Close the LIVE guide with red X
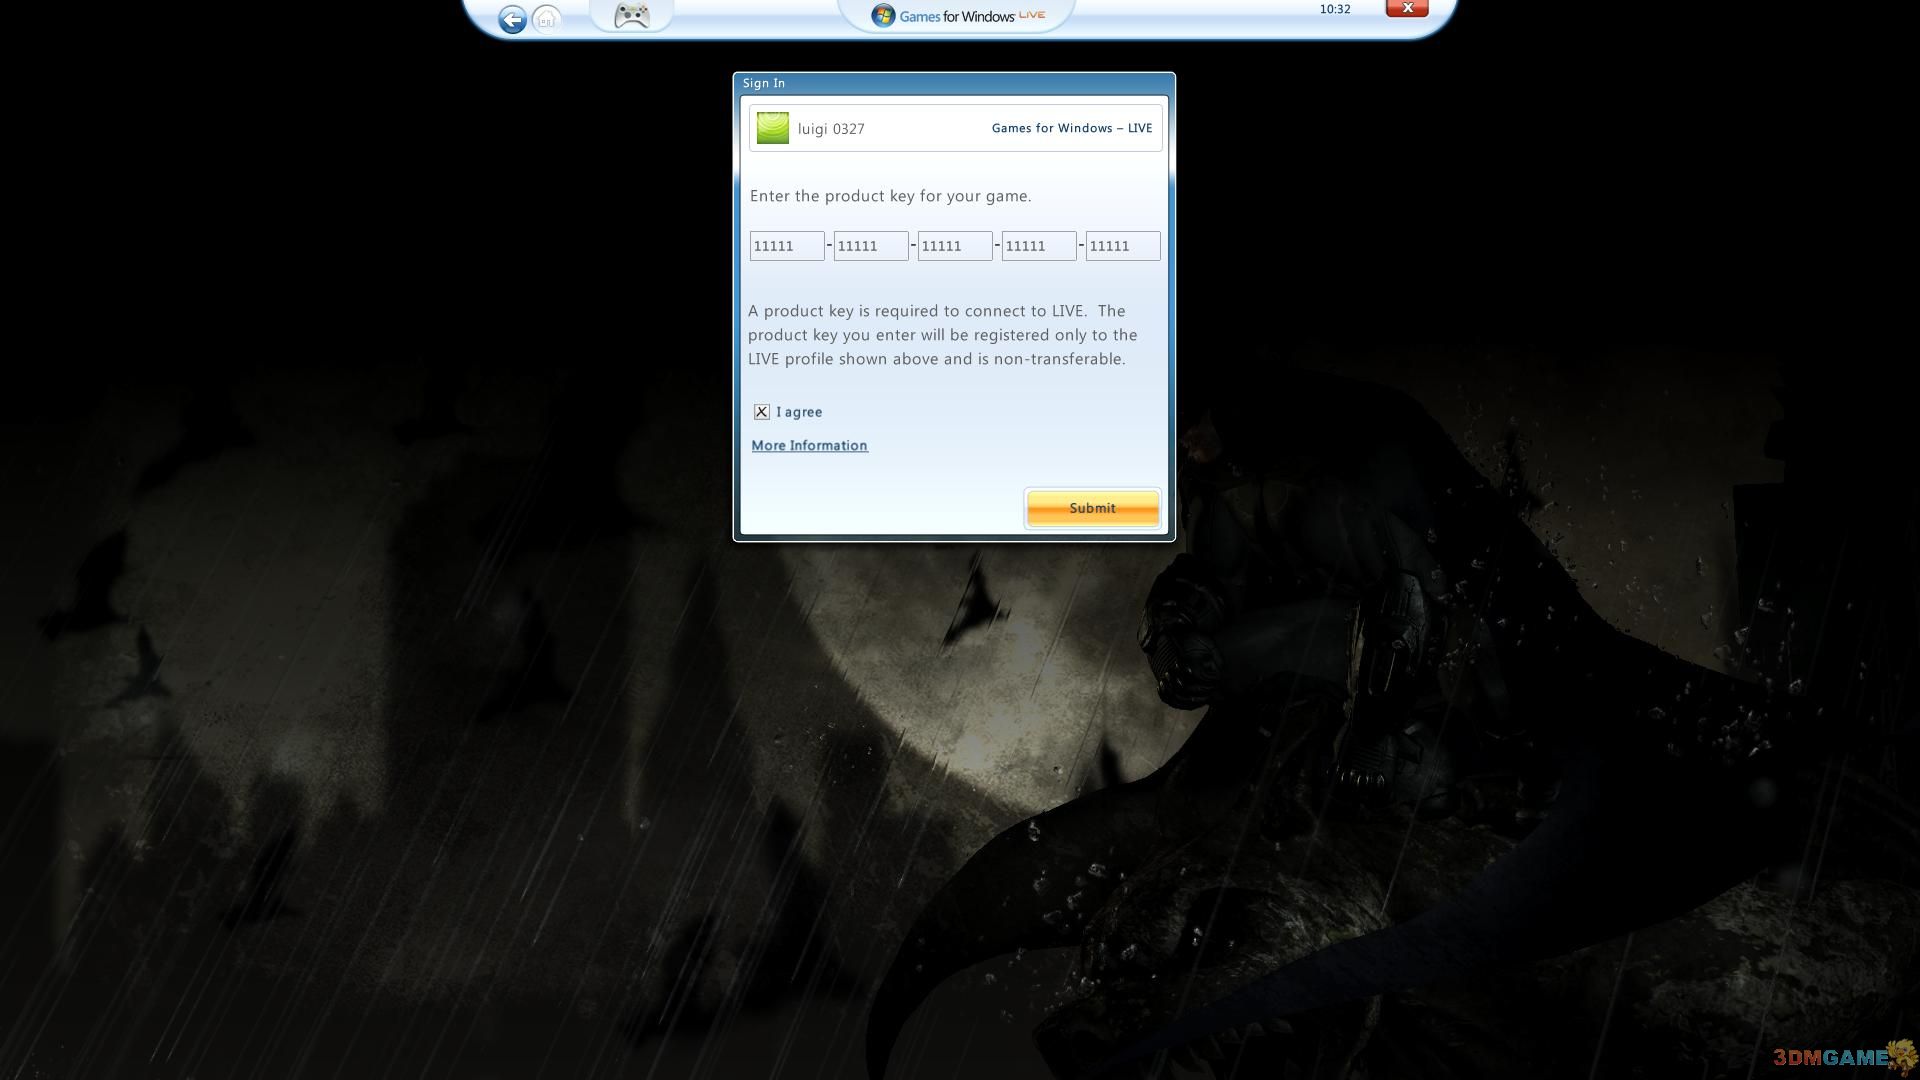Screen dimensions: 1920x1080 (x=1407, y=8)
